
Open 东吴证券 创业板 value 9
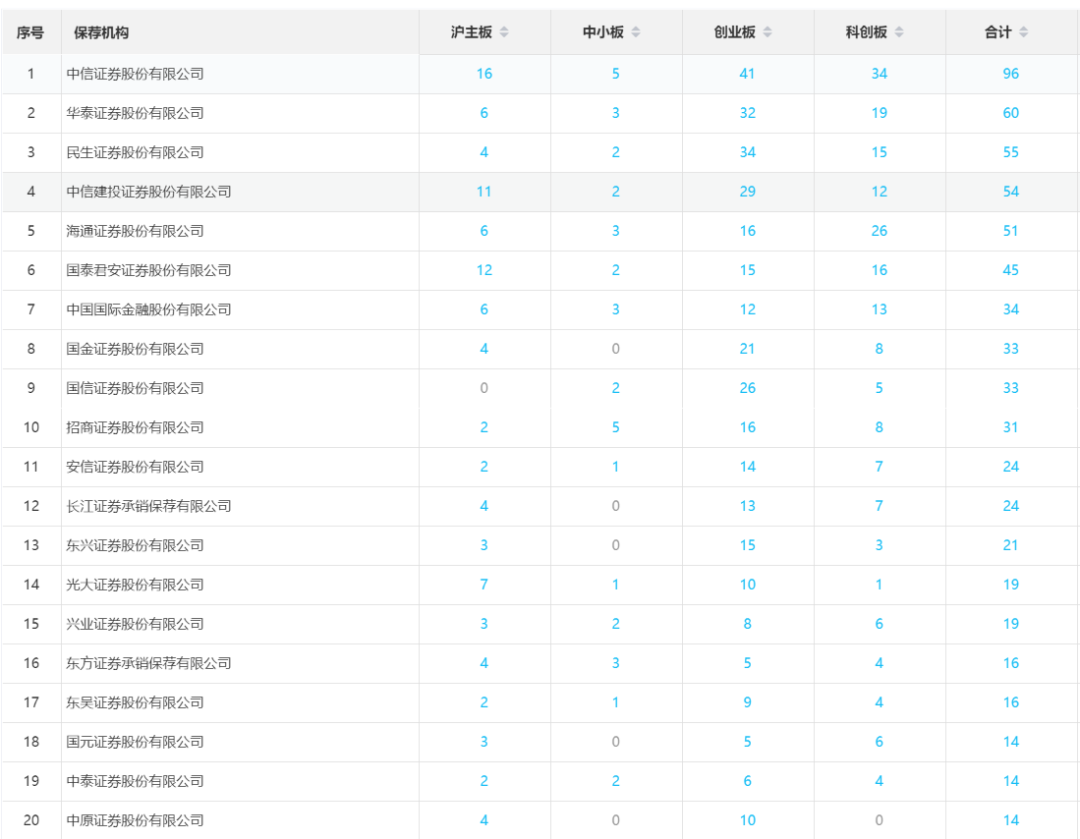[x=747, y=702]
